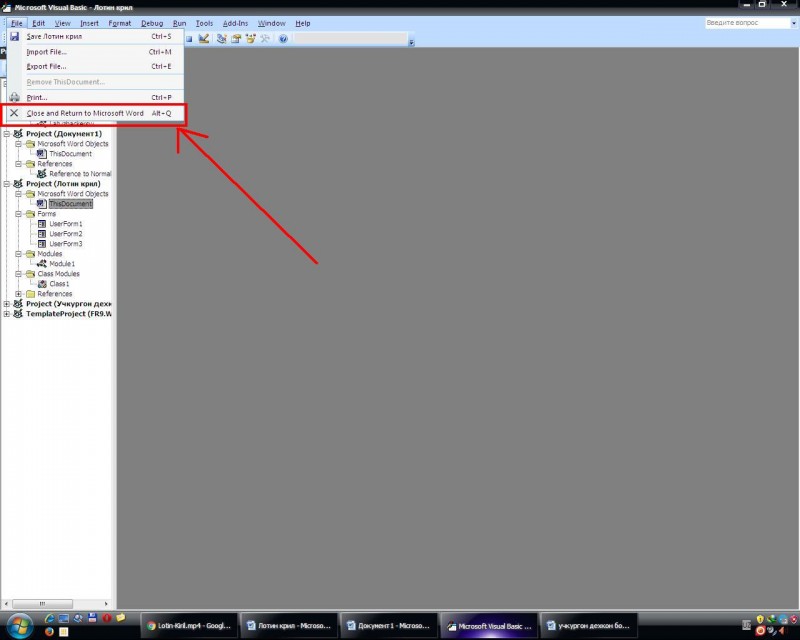Expand References folder under Class Modules

pos(18,294)
